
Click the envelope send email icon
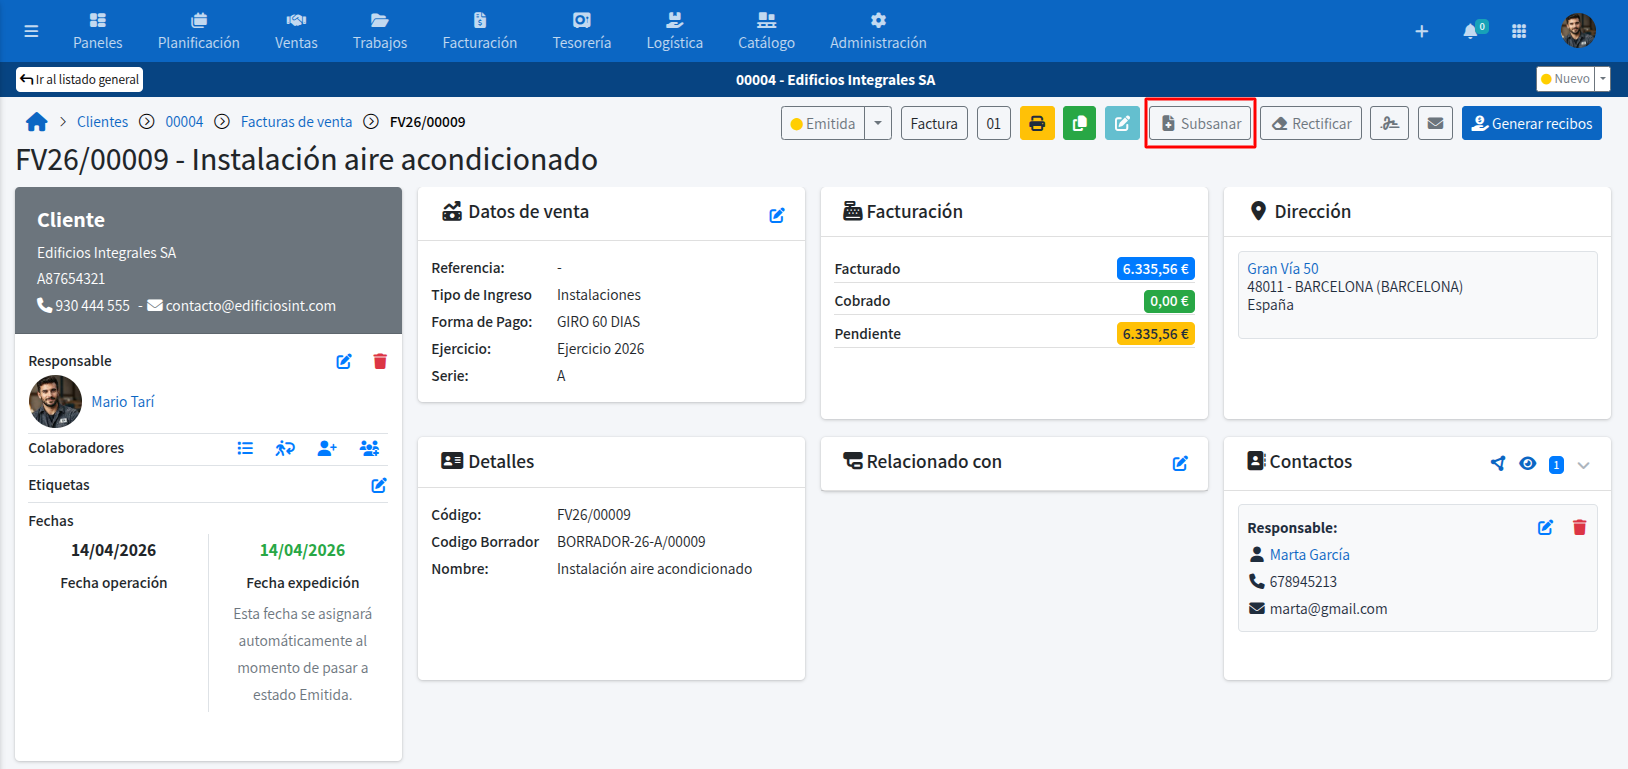(1435, 124)
